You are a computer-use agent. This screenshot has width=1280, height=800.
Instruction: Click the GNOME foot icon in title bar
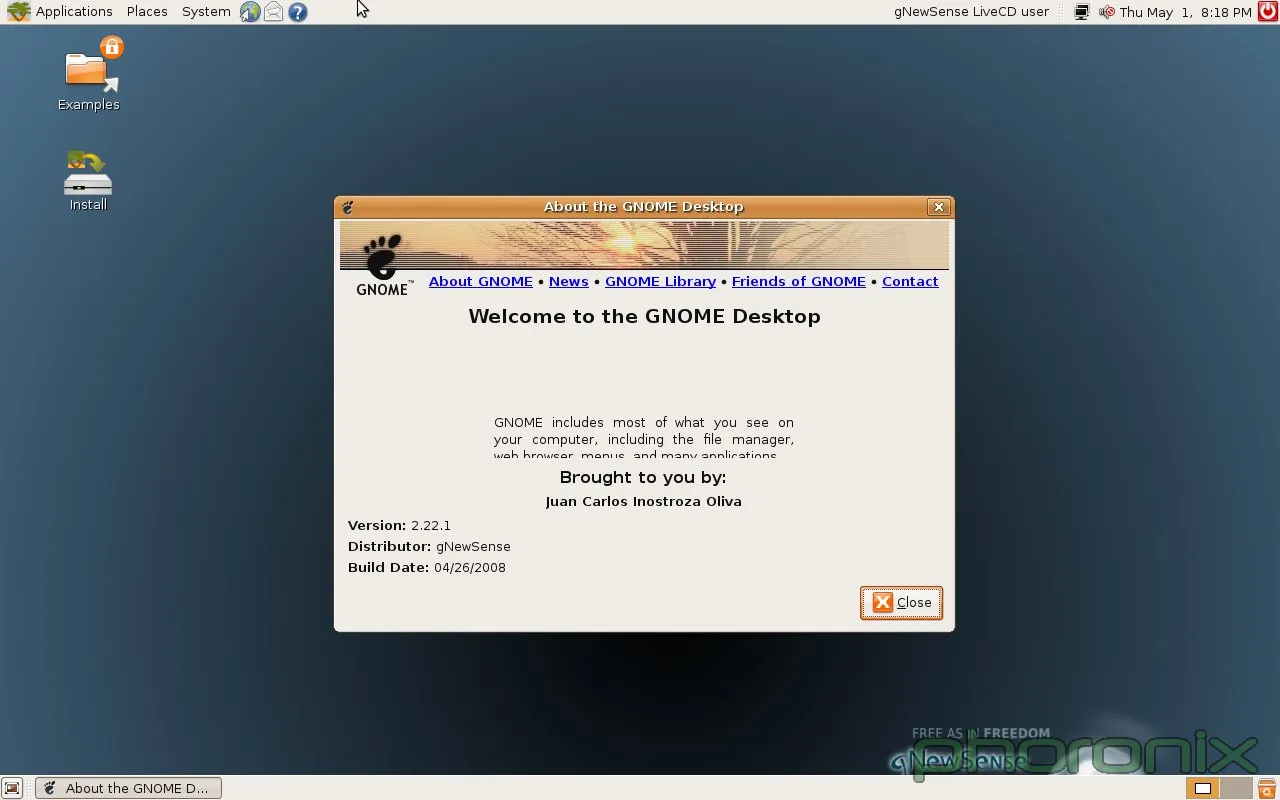point(348,207)
